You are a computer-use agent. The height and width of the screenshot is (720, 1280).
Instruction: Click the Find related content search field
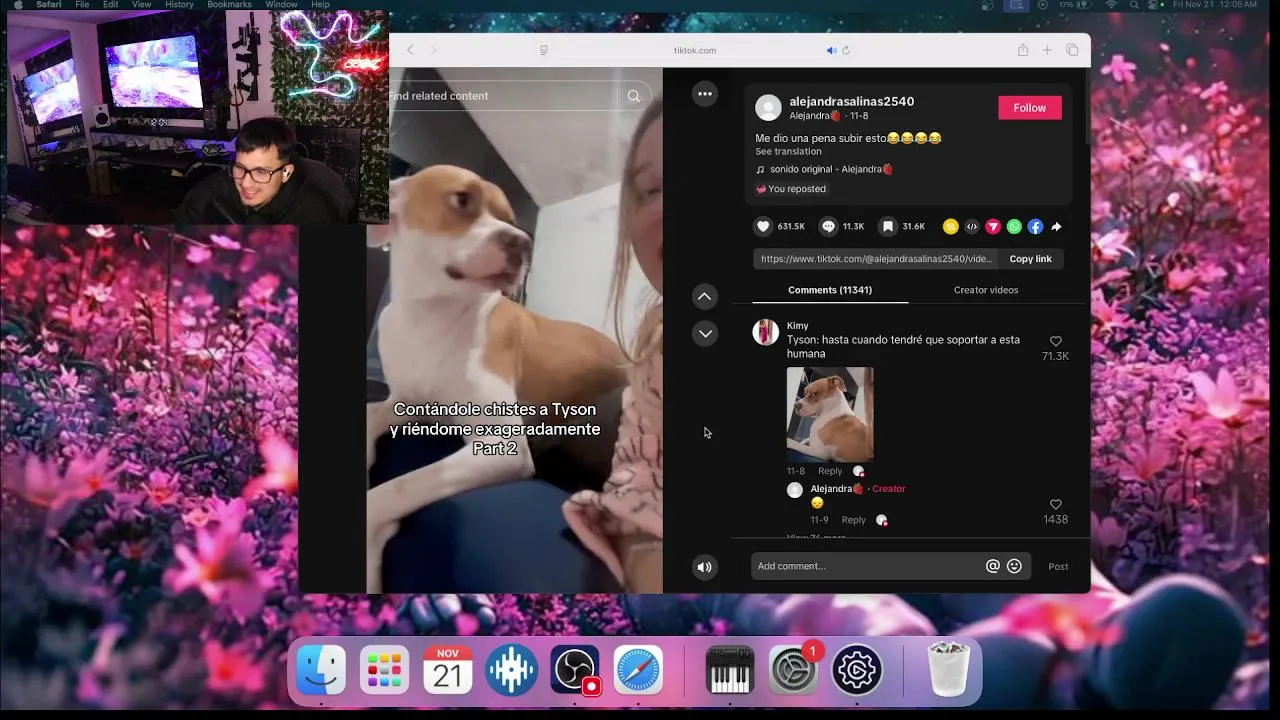point(500,96)
